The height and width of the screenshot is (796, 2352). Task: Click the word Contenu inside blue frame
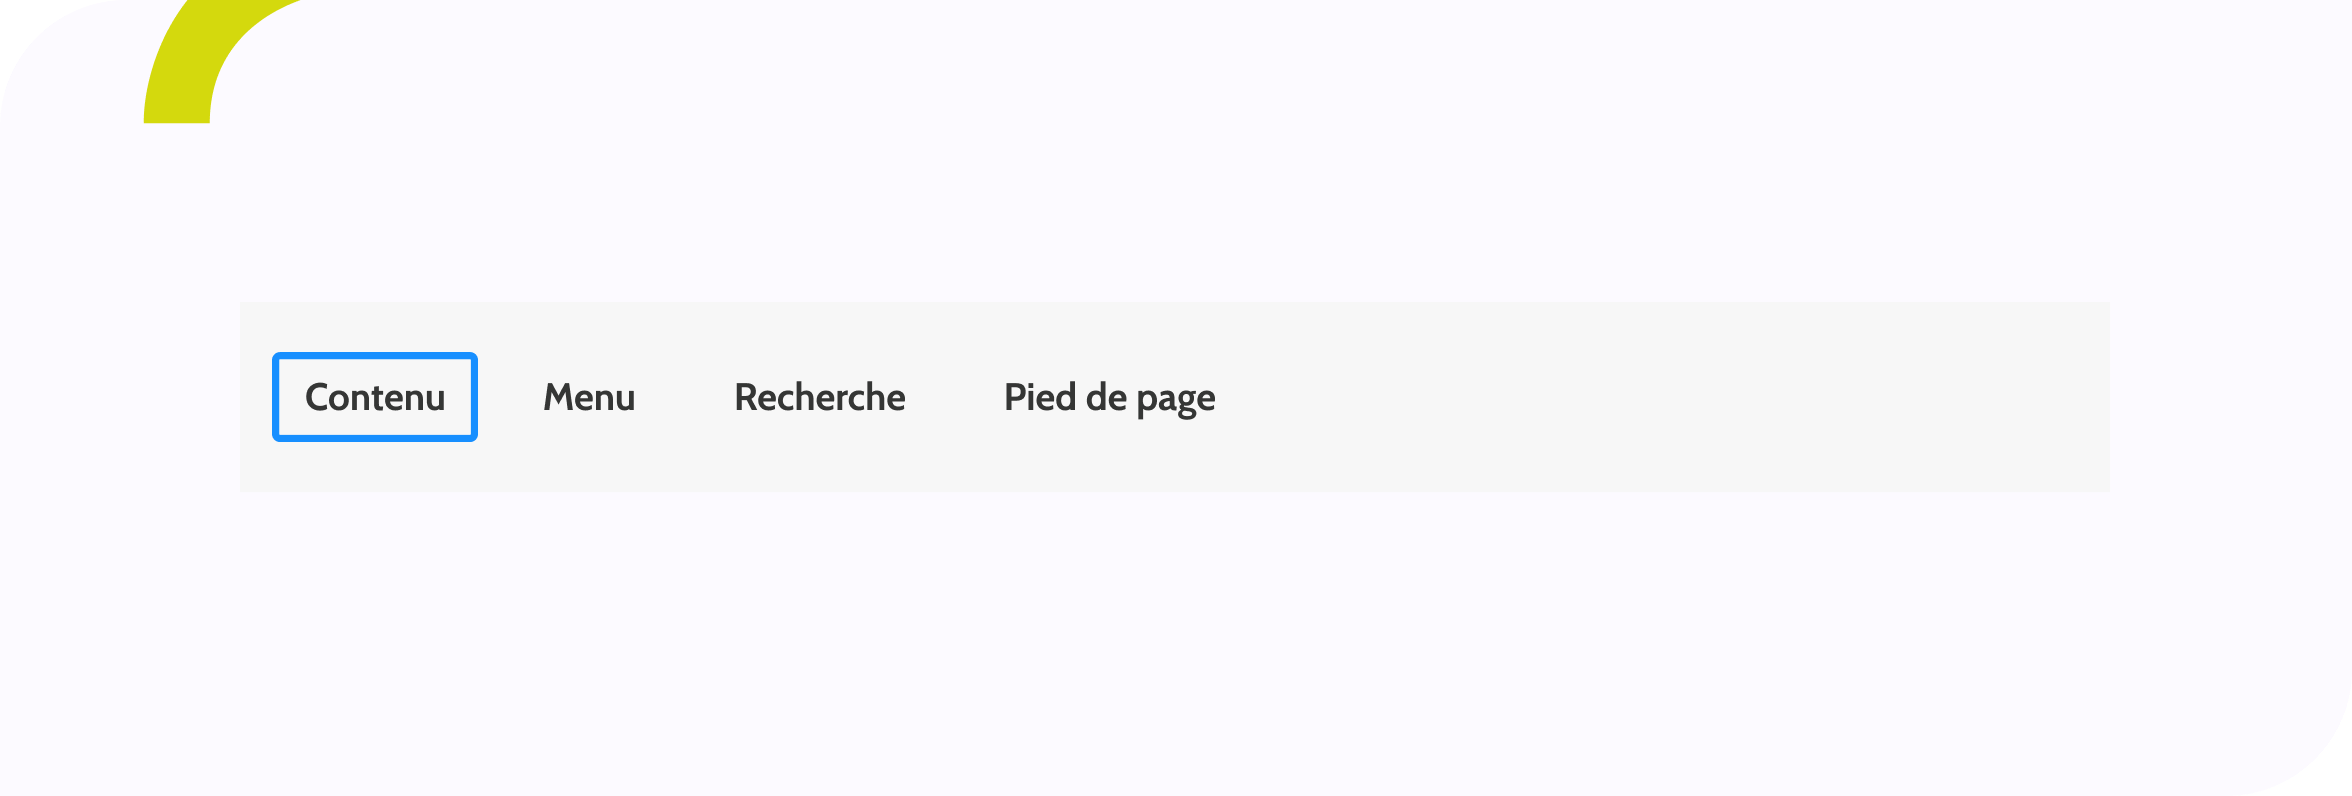[375, 398]
